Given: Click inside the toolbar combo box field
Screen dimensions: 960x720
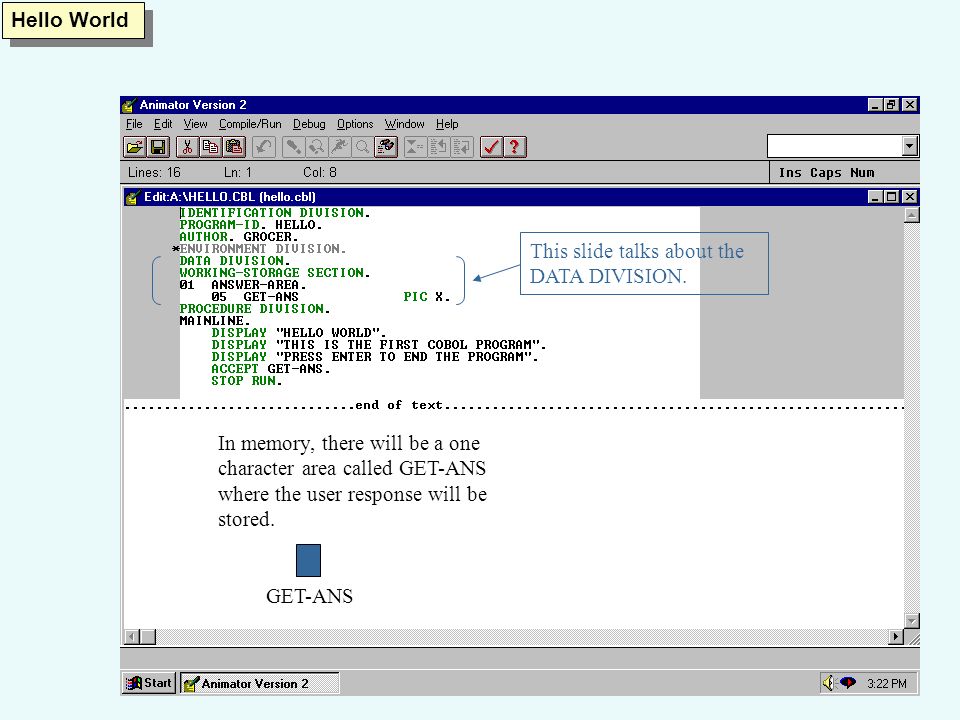Looking at the screenshot, I should [x=834, y=146].
